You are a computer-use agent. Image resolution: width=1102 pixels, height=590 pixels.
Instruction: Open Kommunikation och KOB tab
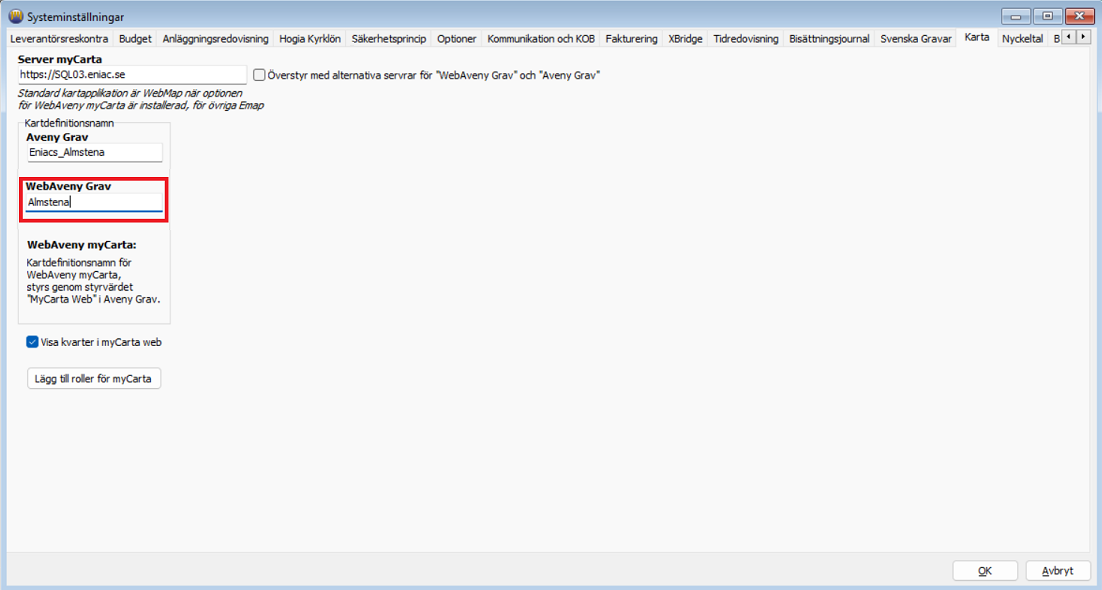click(541, 39)
